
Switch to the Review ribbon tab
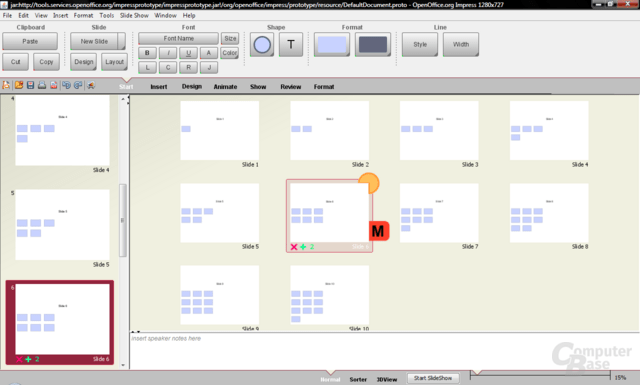291,87
